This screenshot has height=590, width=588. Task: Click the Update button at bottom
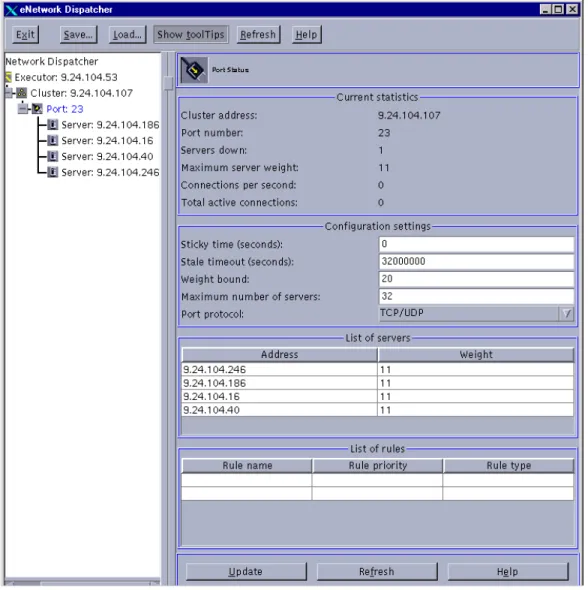[246, 572]
